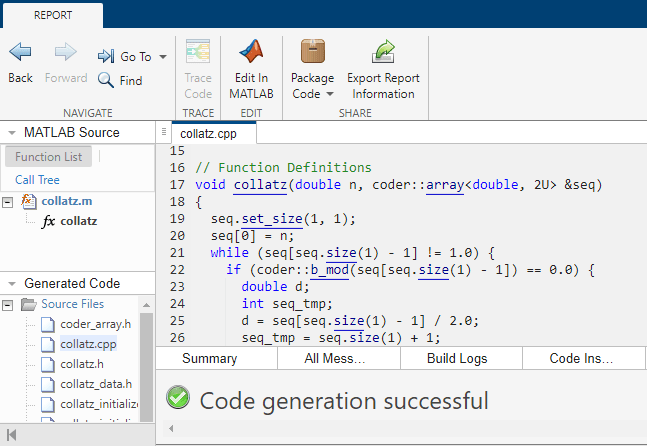The image size is (647, 446).
Task: Click the Function List button
Action: point(49,156)
